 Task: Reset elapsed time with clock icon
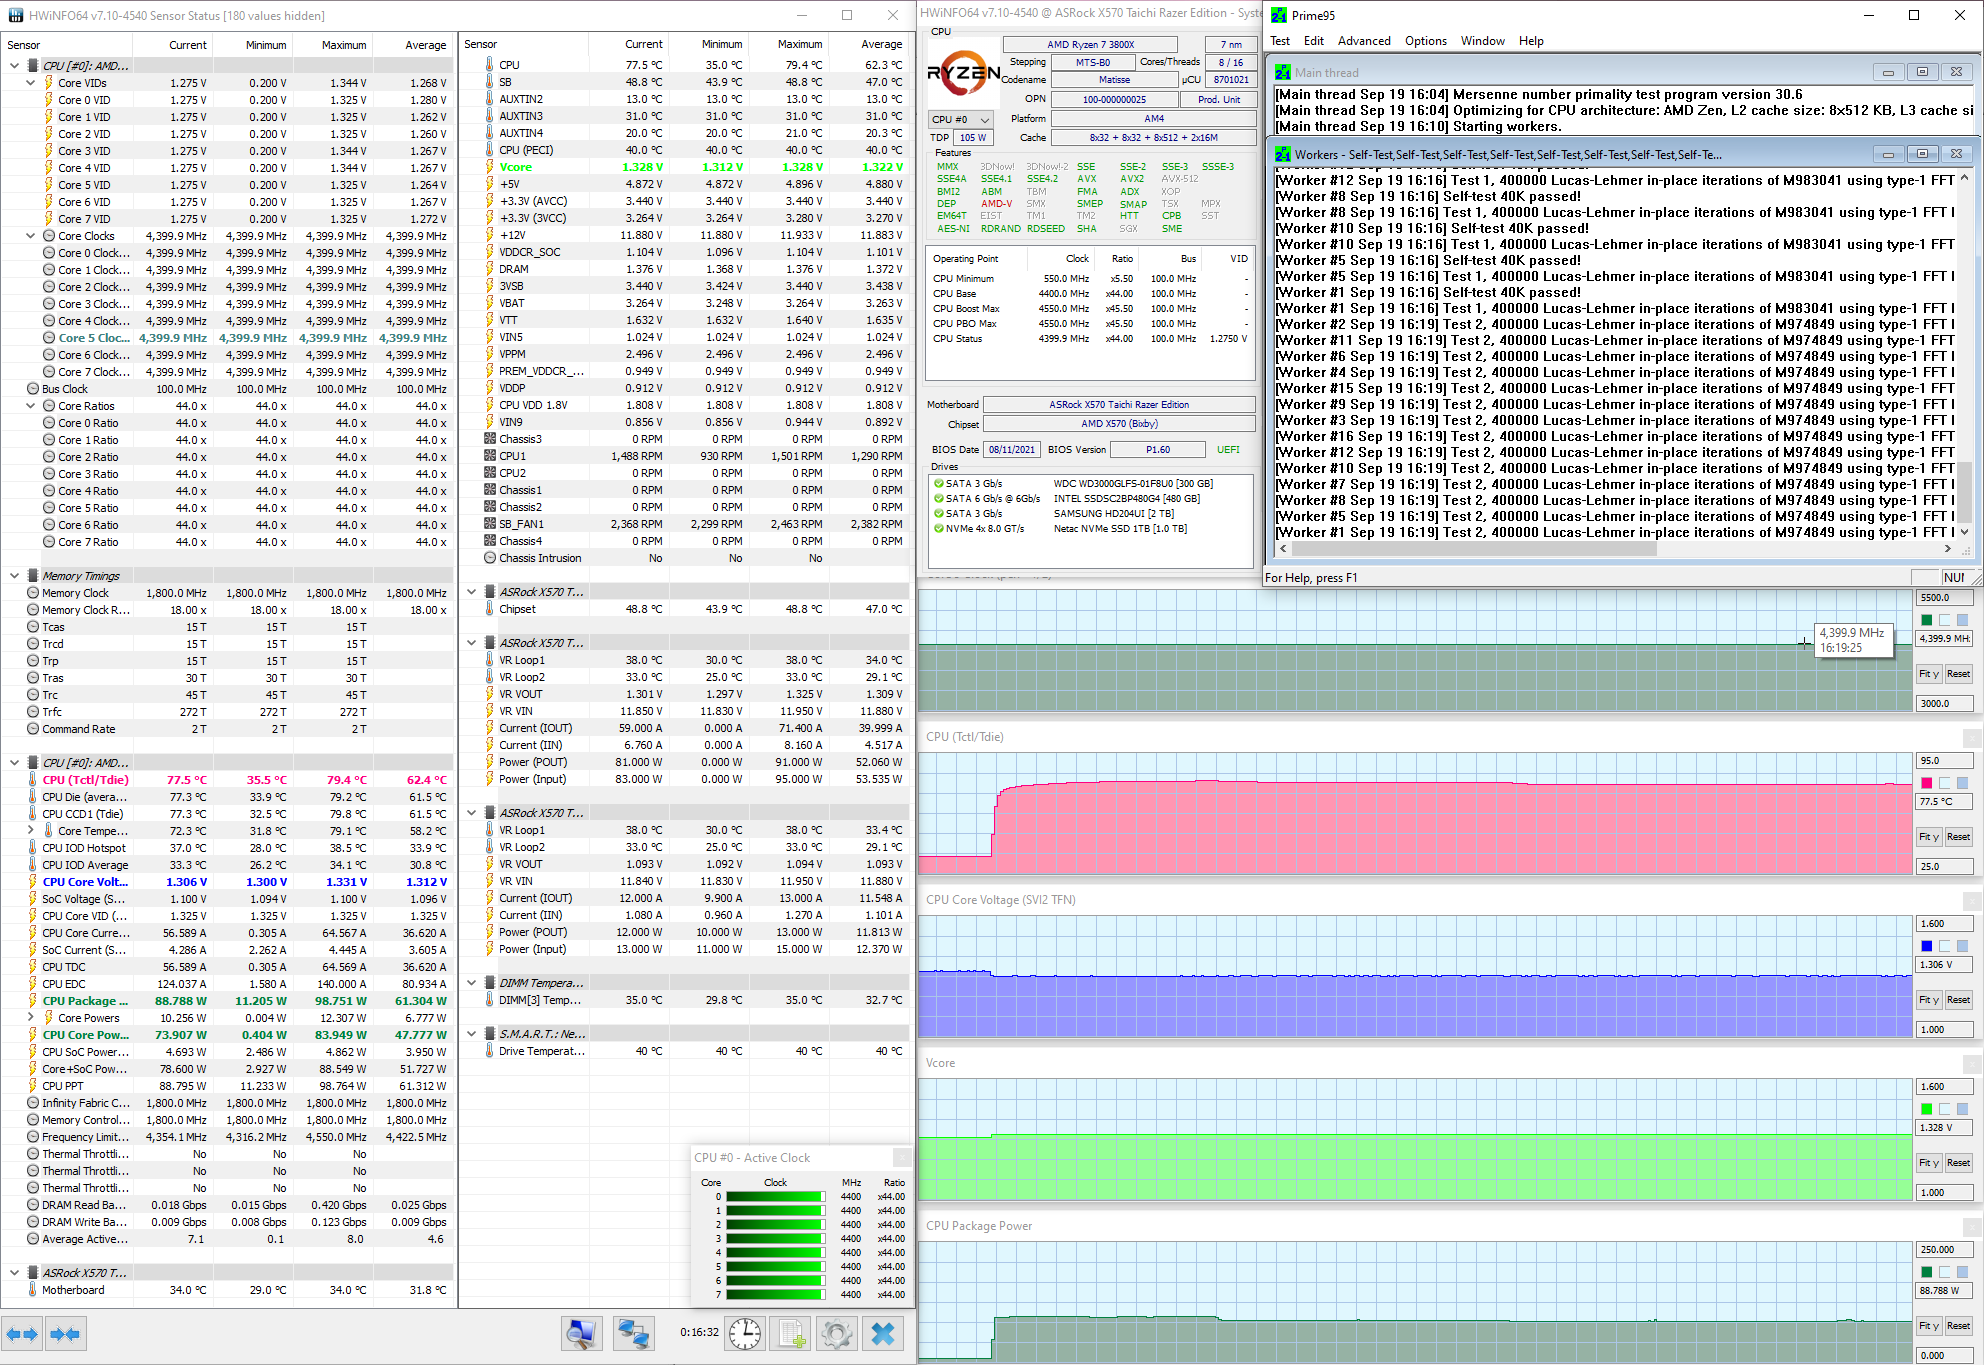pyautogui.click(x=745, y=1333)
